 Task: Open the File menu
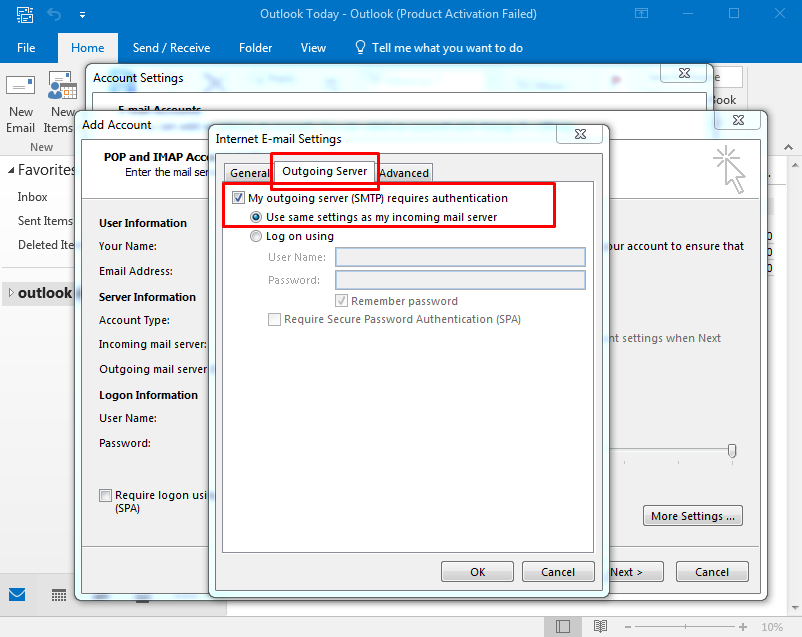point(26,48)
